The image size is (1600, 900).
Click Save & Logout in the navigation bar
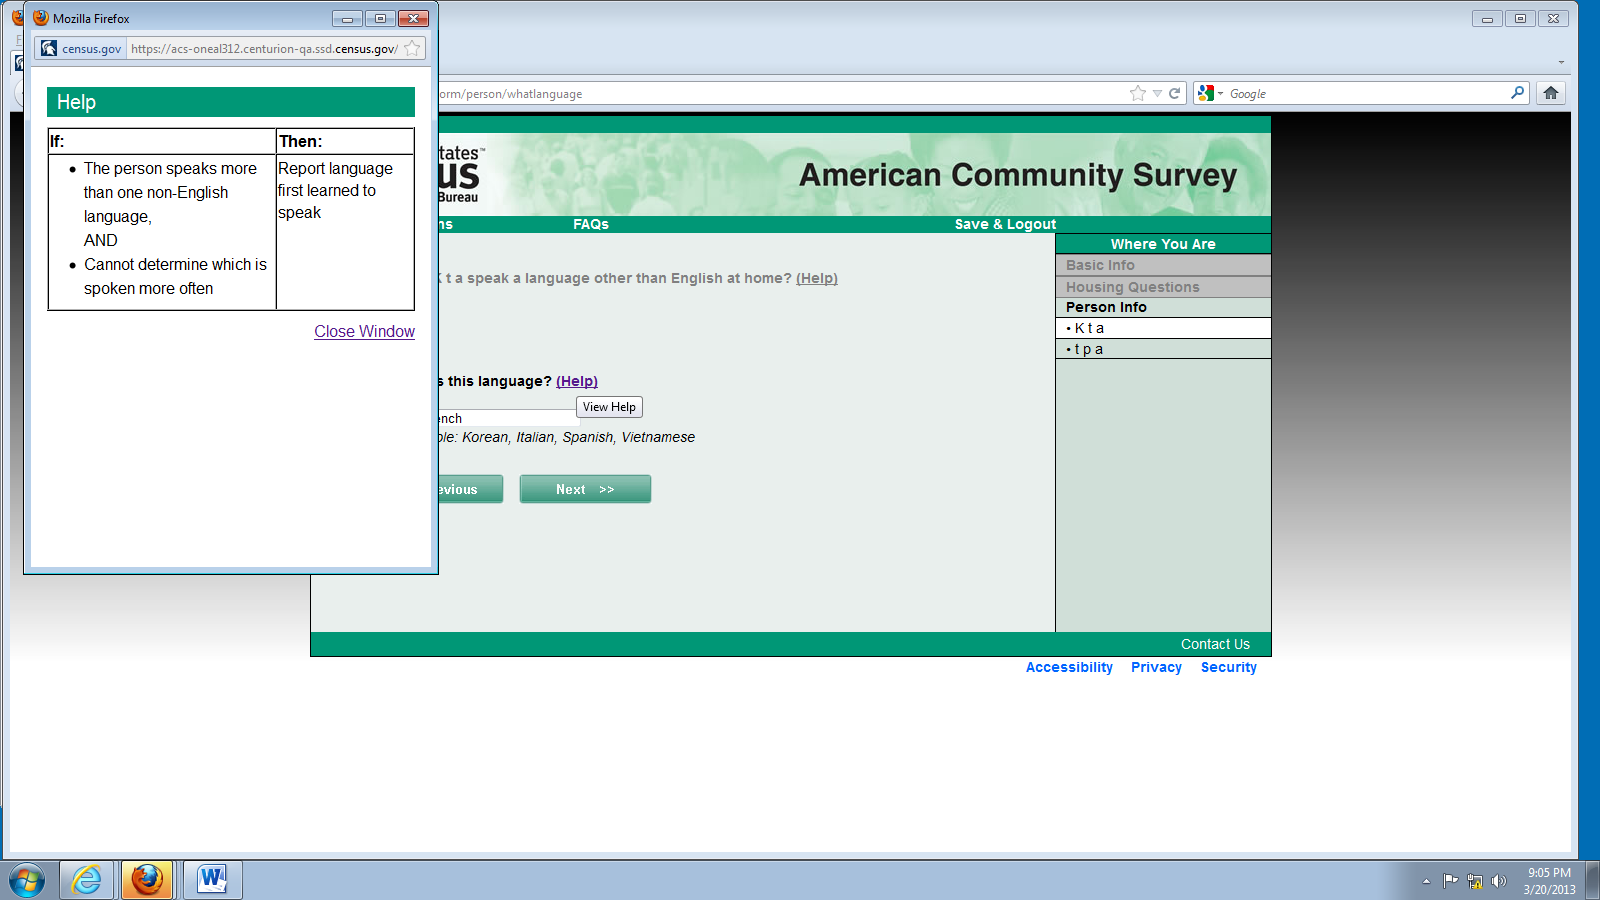click(x=1005, y=224)
